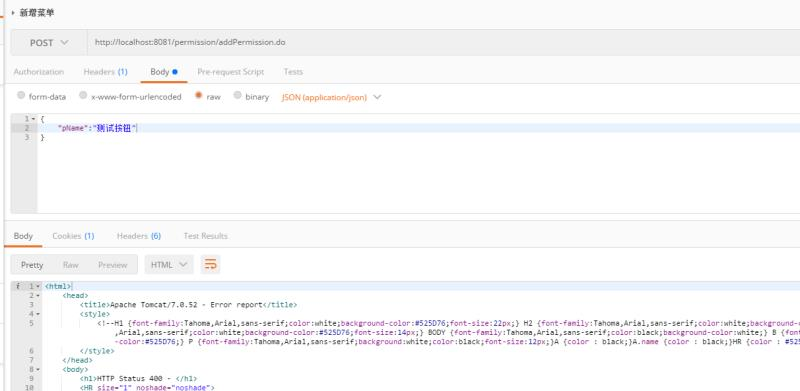Select the form-data radio button

click(21, 95)
